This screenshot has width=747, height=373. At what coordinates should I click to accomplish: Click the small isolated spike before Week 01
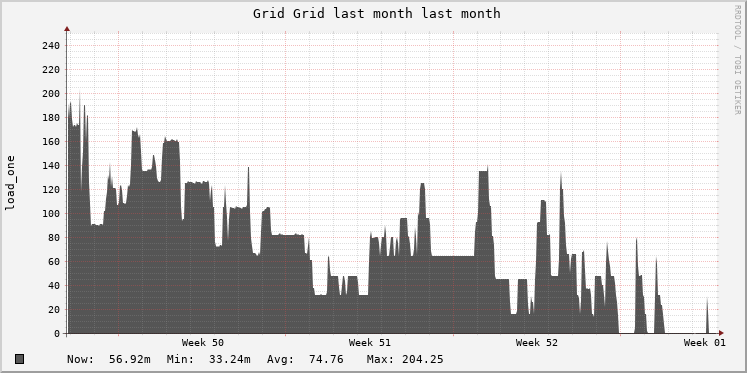707,315
